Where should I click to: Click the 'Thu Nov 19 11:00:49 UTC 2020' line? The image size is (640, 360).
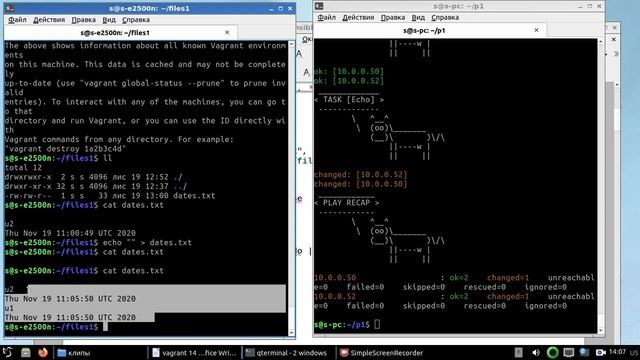(70, 233)
